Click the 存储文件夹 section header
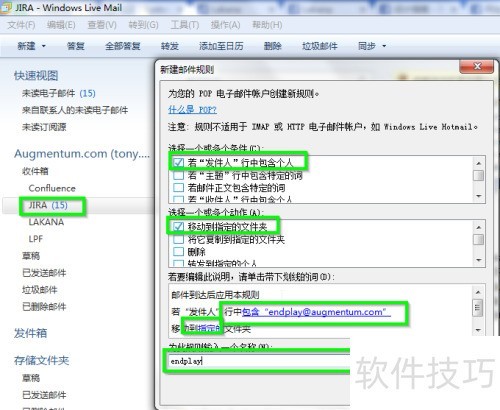 41,360
